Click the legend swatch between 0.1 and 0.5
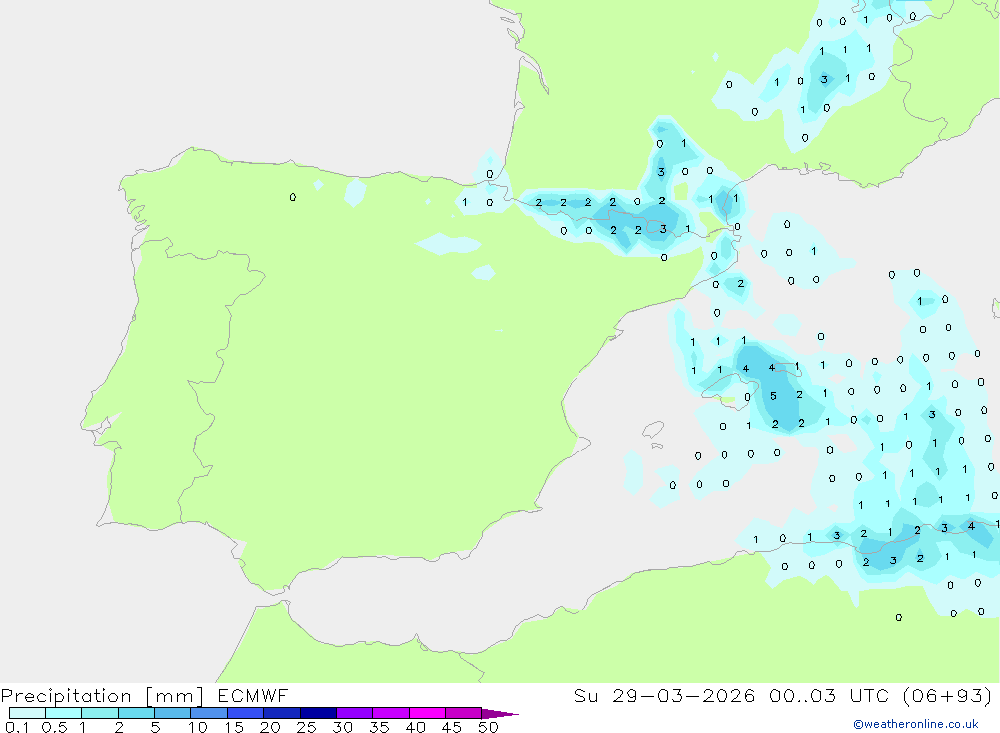 27,713
